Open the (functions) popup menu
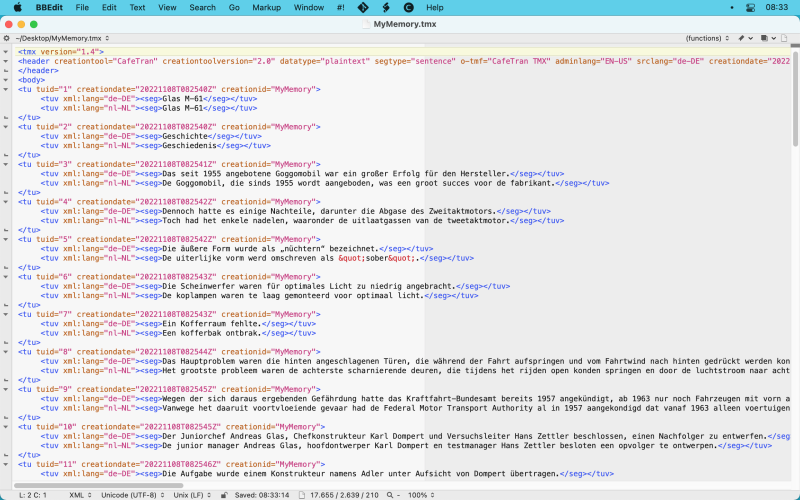 click(x=707, y=38)
